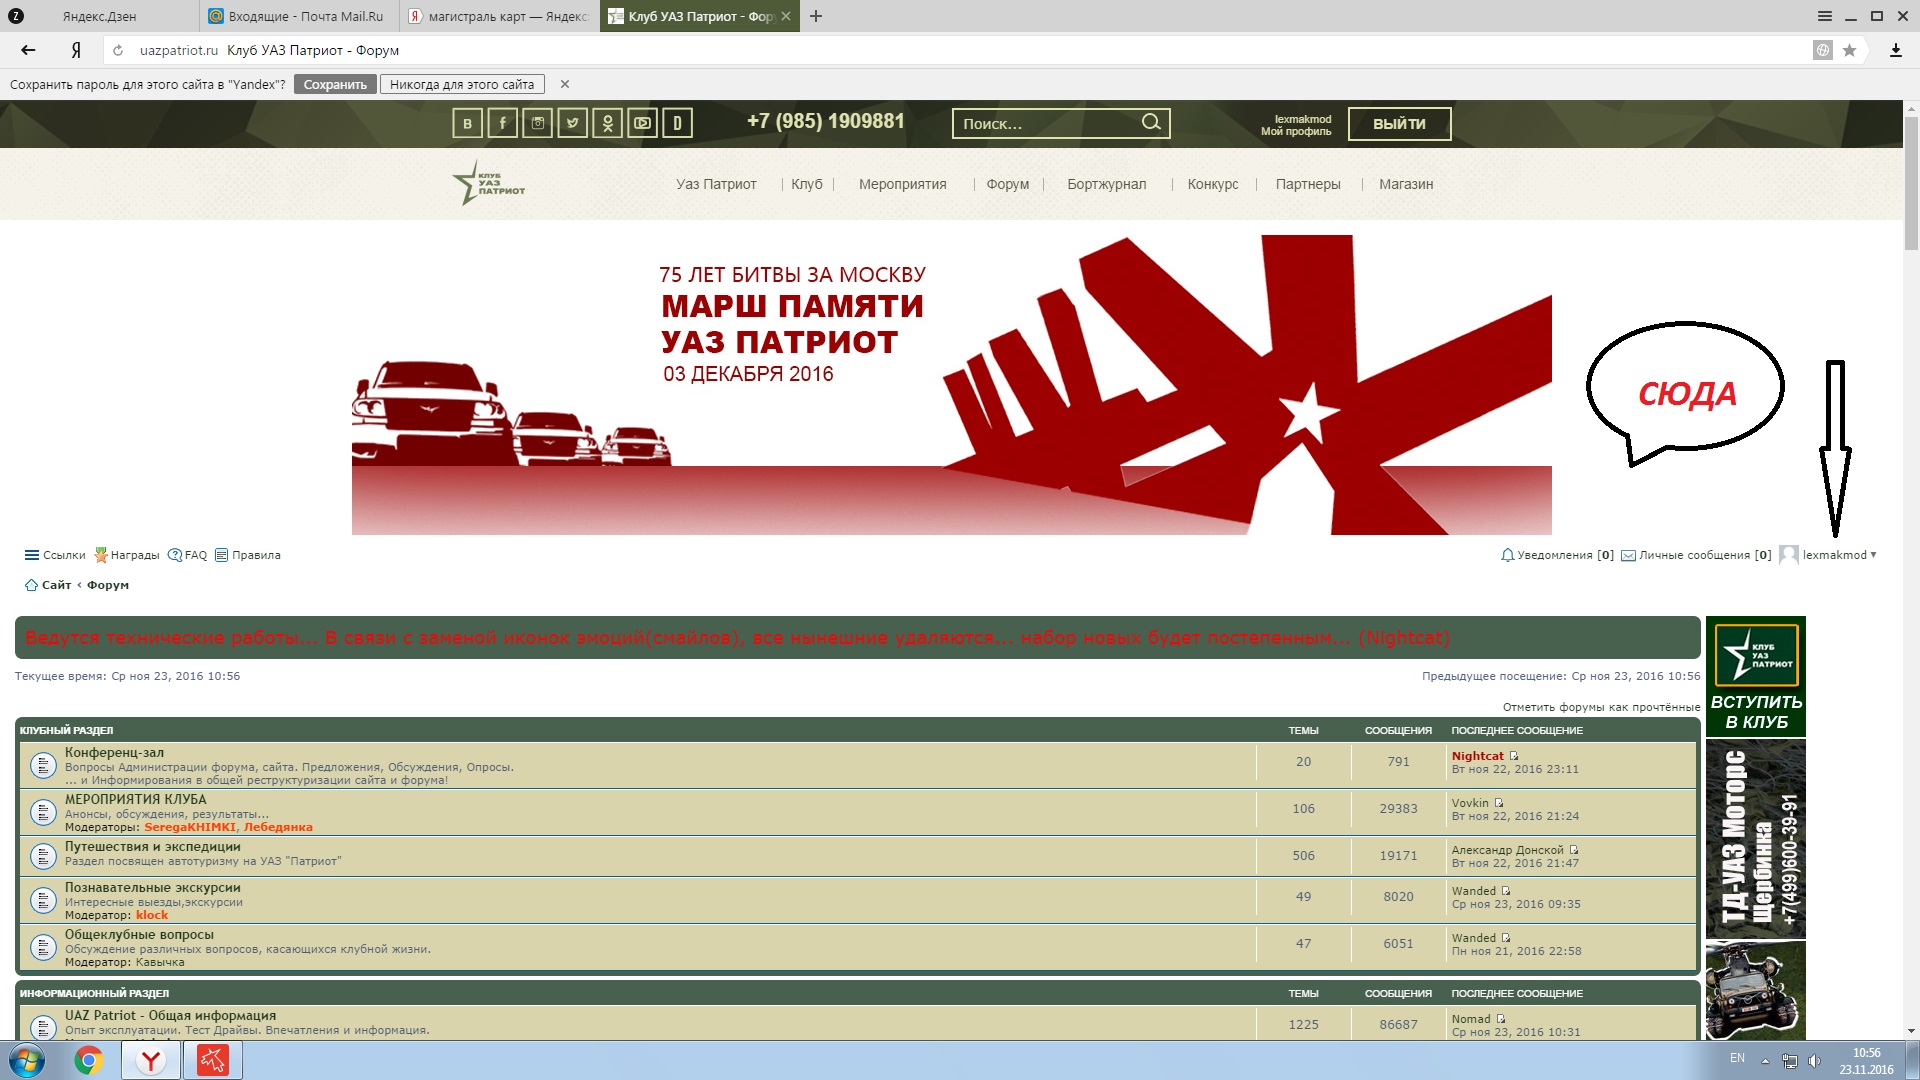
Task: Open the Facebook social icon
Action: pyautogui.click(x=502, y=123)
